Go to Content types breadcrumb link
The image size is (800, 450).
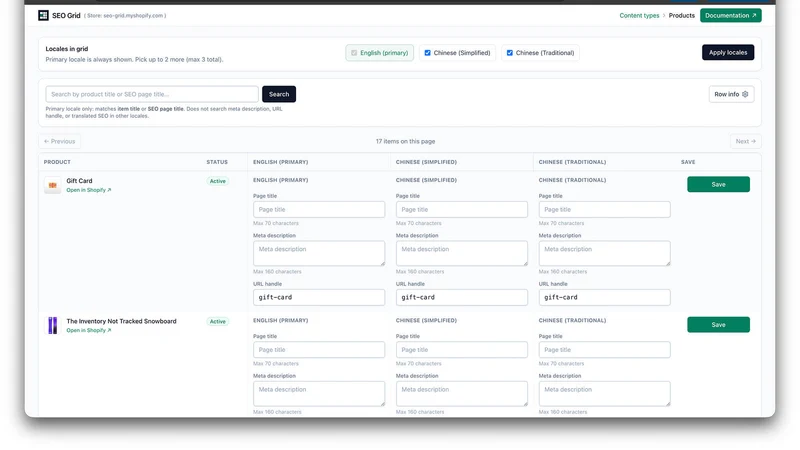639,15
